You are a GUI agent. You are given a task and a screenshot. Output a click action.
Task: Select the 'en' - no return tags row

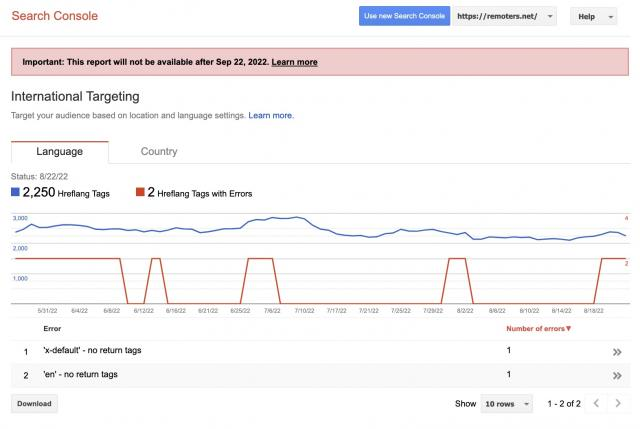click(320, 375)
